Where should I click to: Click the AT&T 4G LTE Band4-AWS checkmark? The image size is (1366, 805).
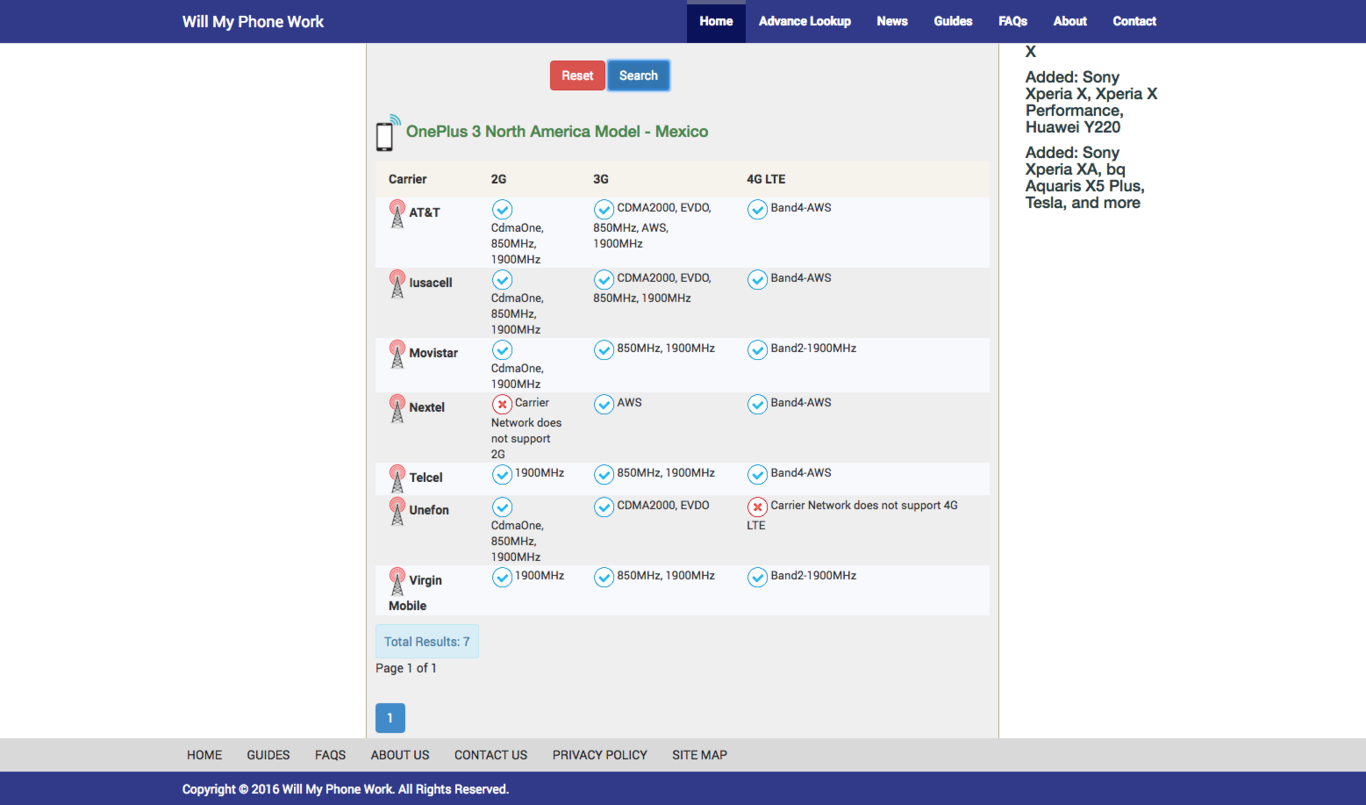coord(757,209)
